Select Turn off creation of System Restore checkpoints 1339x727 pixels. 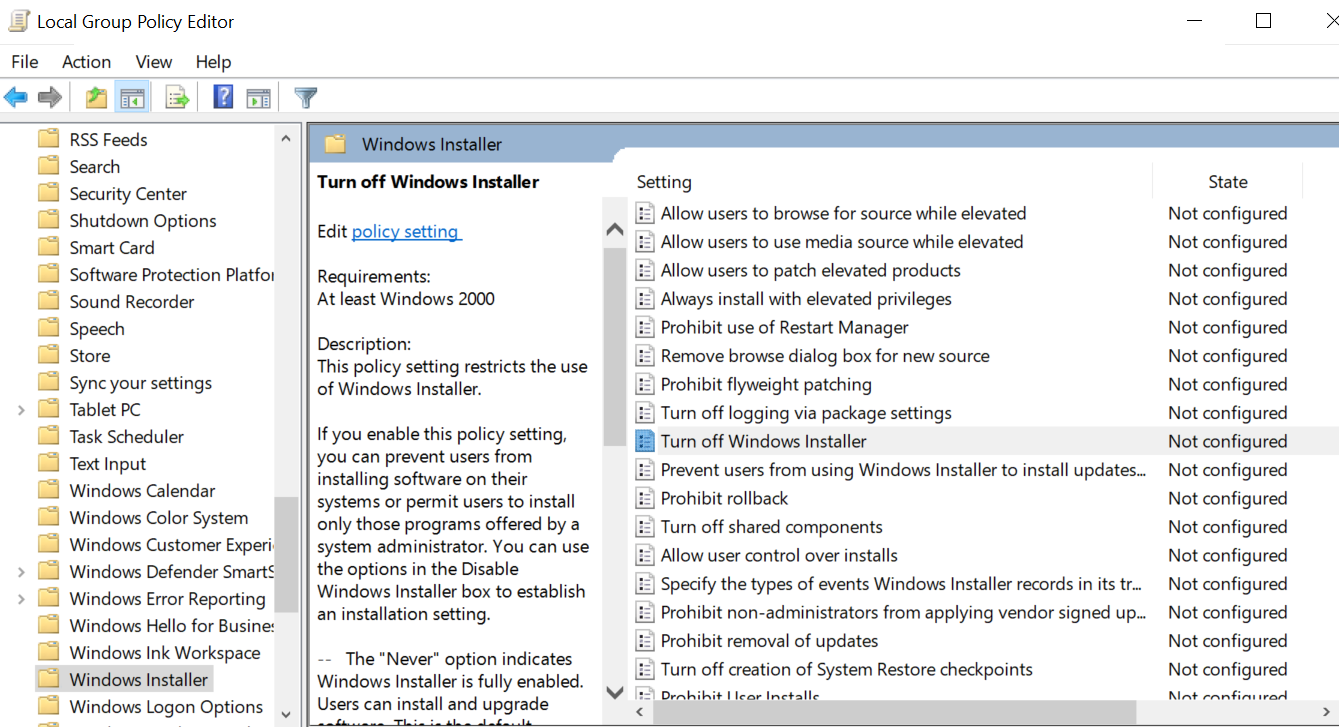point(847,669)
